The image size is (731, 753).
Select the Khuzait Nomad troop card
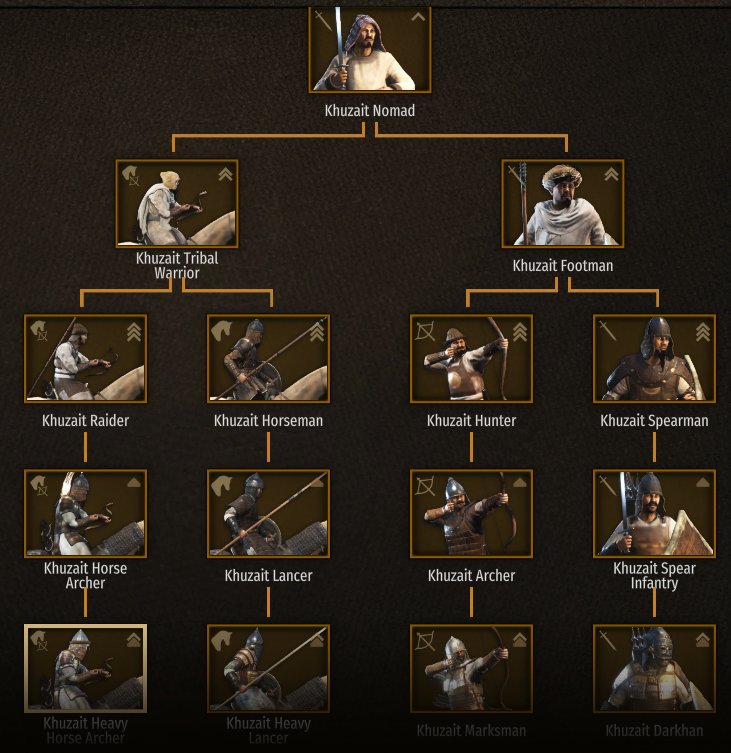[x=370, y=49]
